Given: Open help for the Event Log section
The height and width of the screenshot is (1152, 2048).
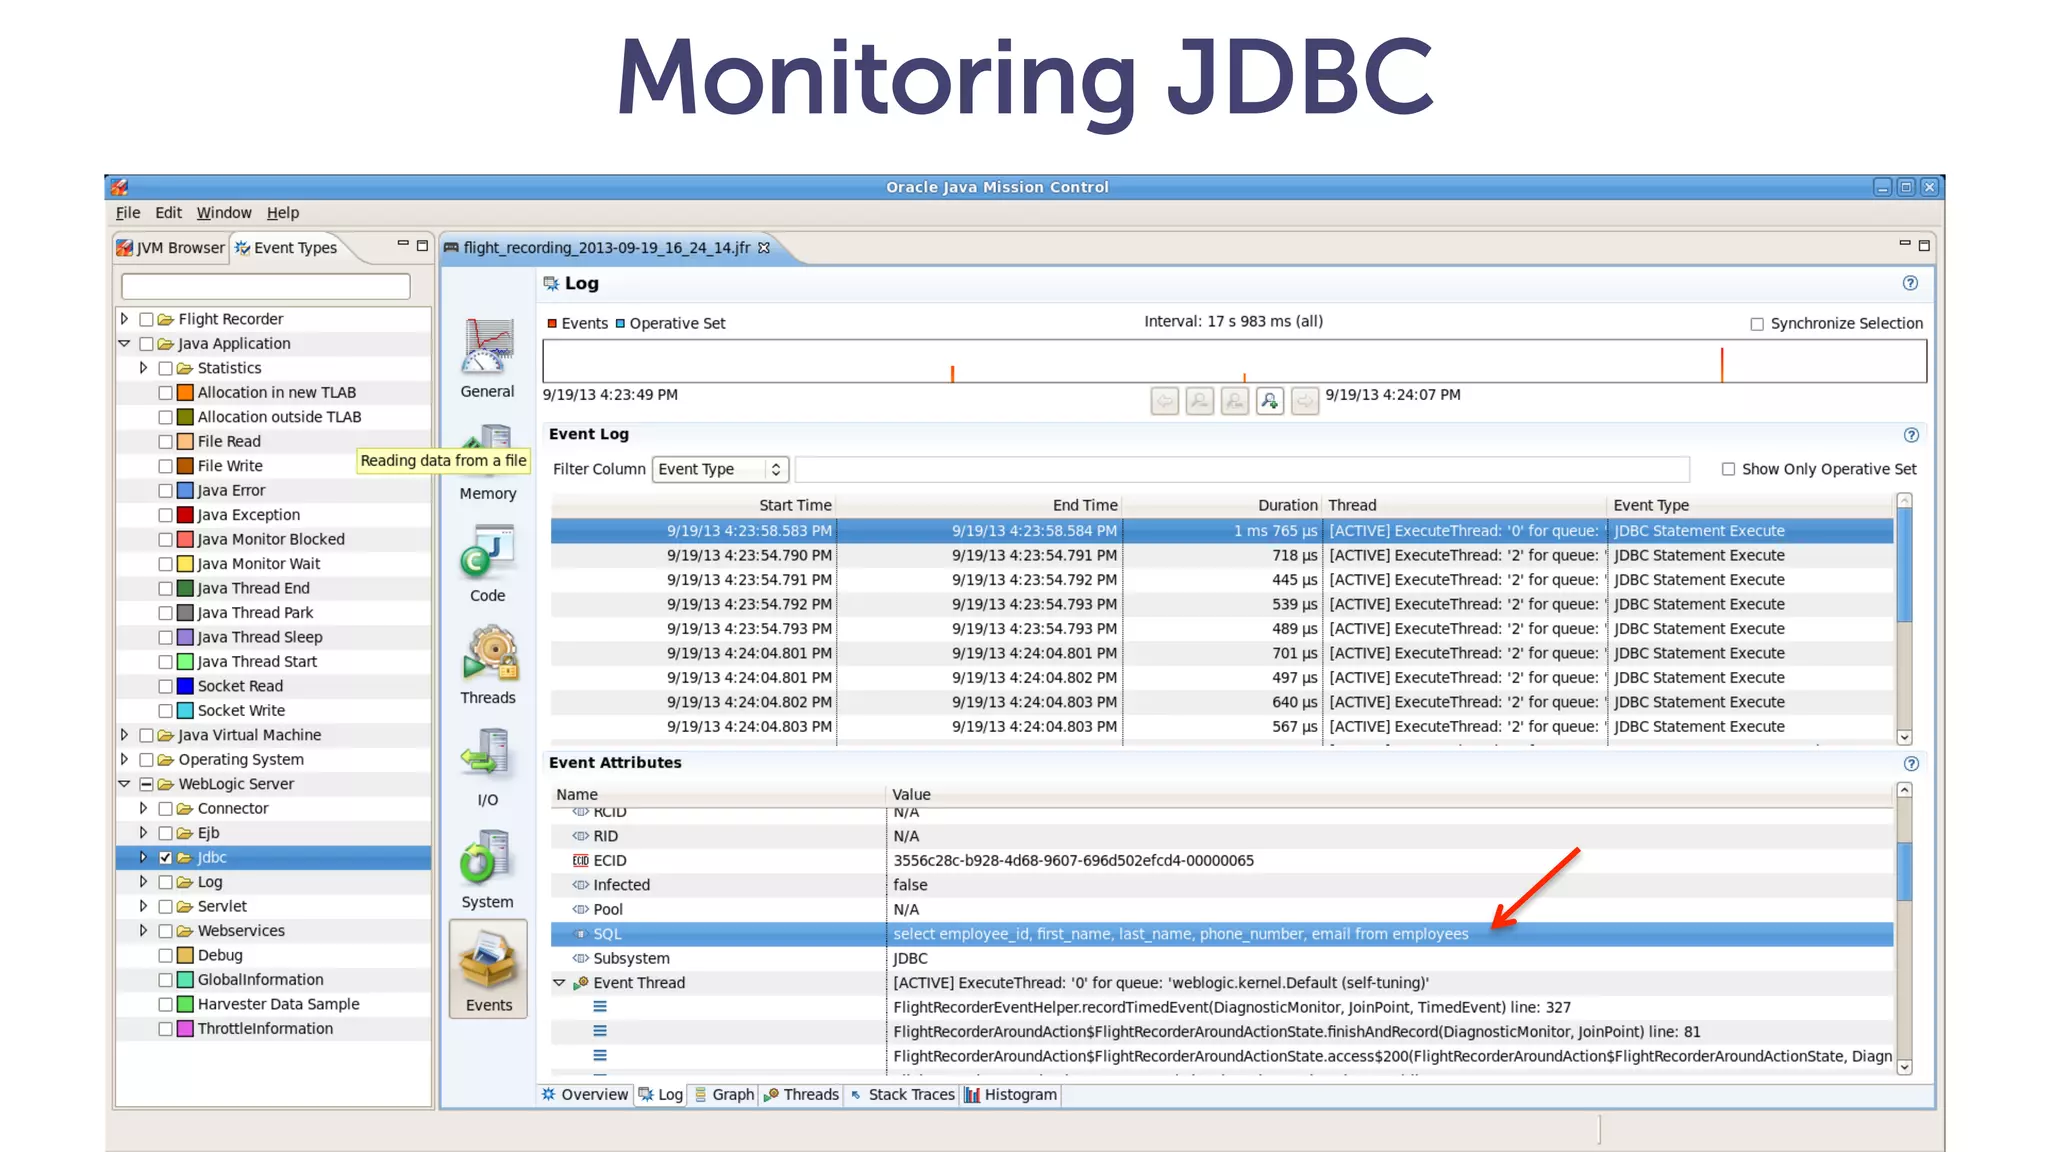Looking at the screenshot, I should (1911, 435).
